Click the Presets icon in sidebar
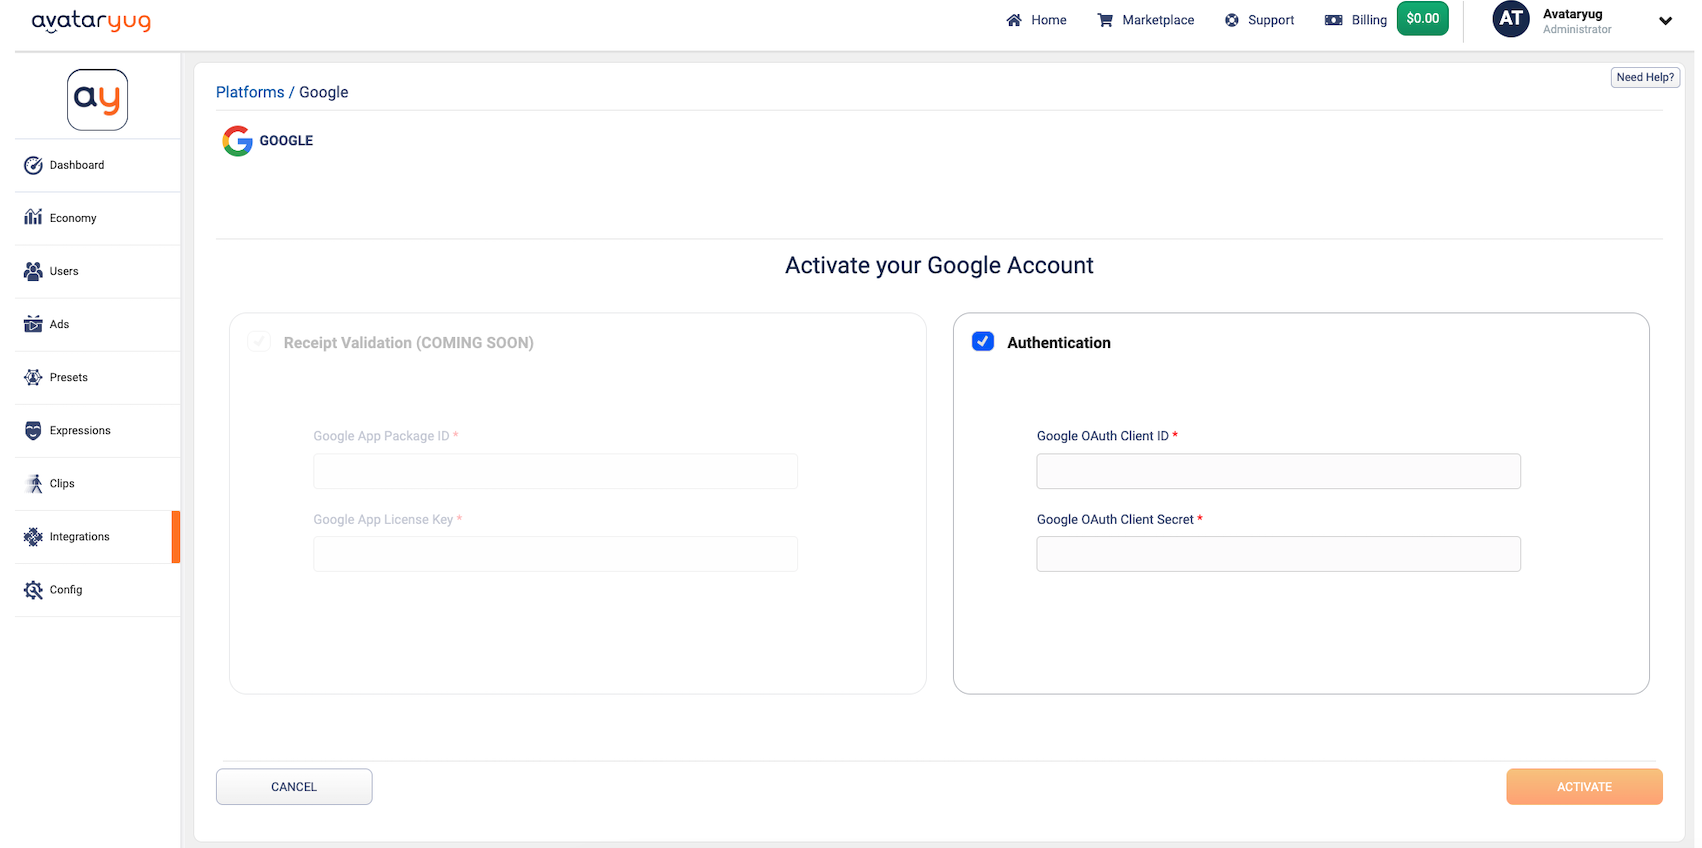The width and height of the screenshot is (1702, 848). tap(33, 377)
